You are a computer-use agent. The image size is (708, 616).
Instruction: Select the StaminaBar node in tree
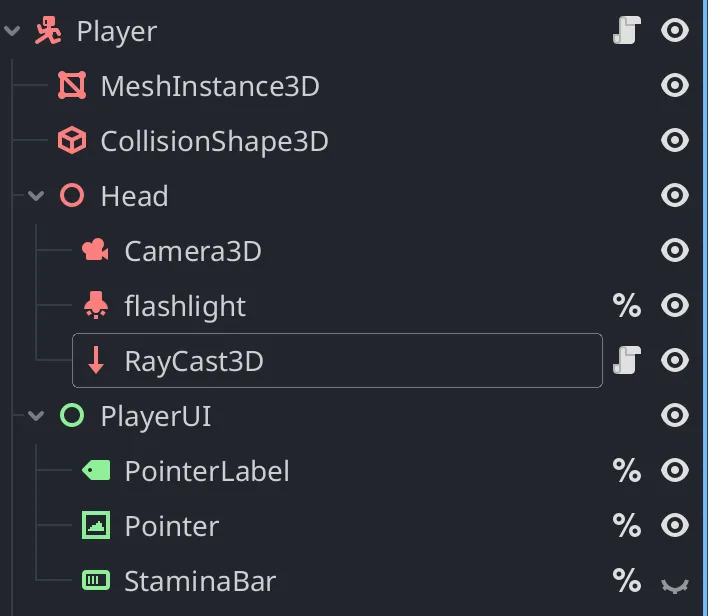coord(200,581)
